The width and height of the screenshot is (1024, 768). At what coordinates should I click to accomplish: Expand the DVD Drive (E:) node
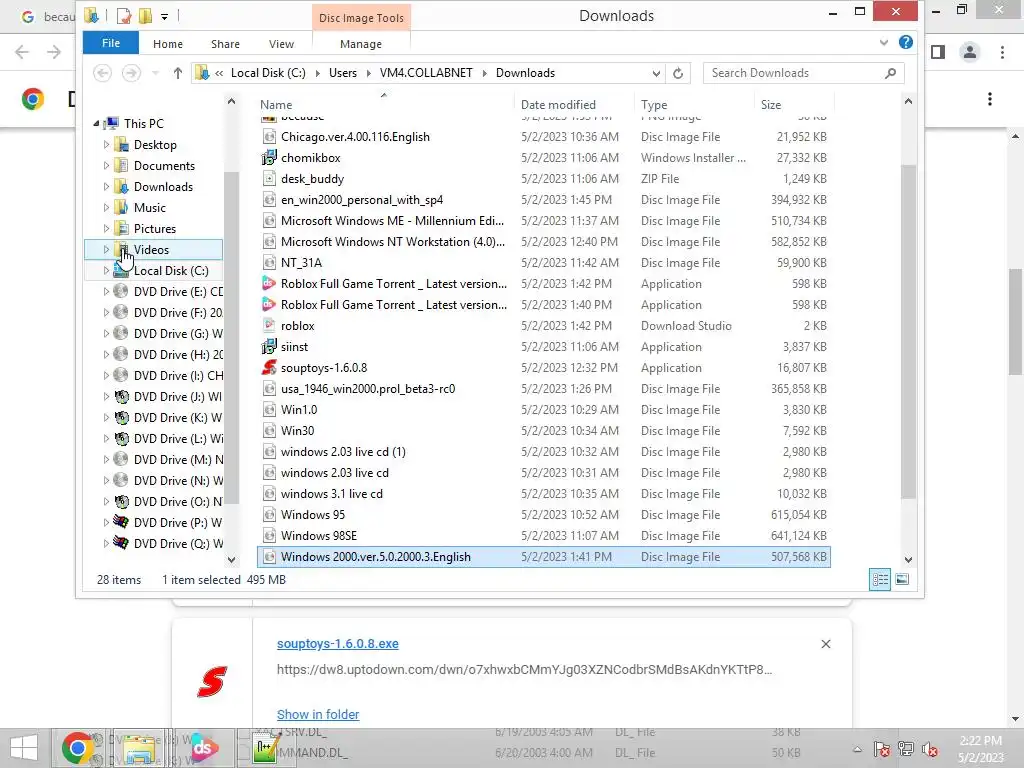(x=106, y=292)
